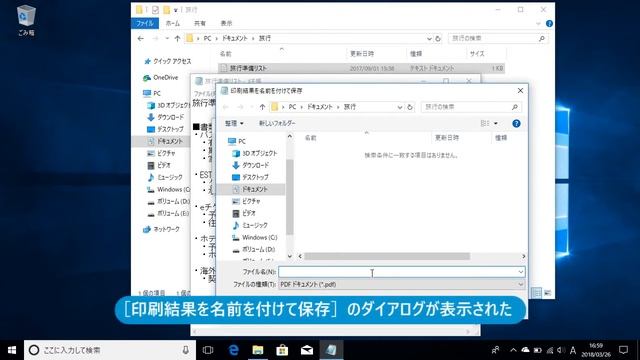Click the Notepad taskbar icon
This screenshot has height=360, width=640.
(x=331, y=350)
